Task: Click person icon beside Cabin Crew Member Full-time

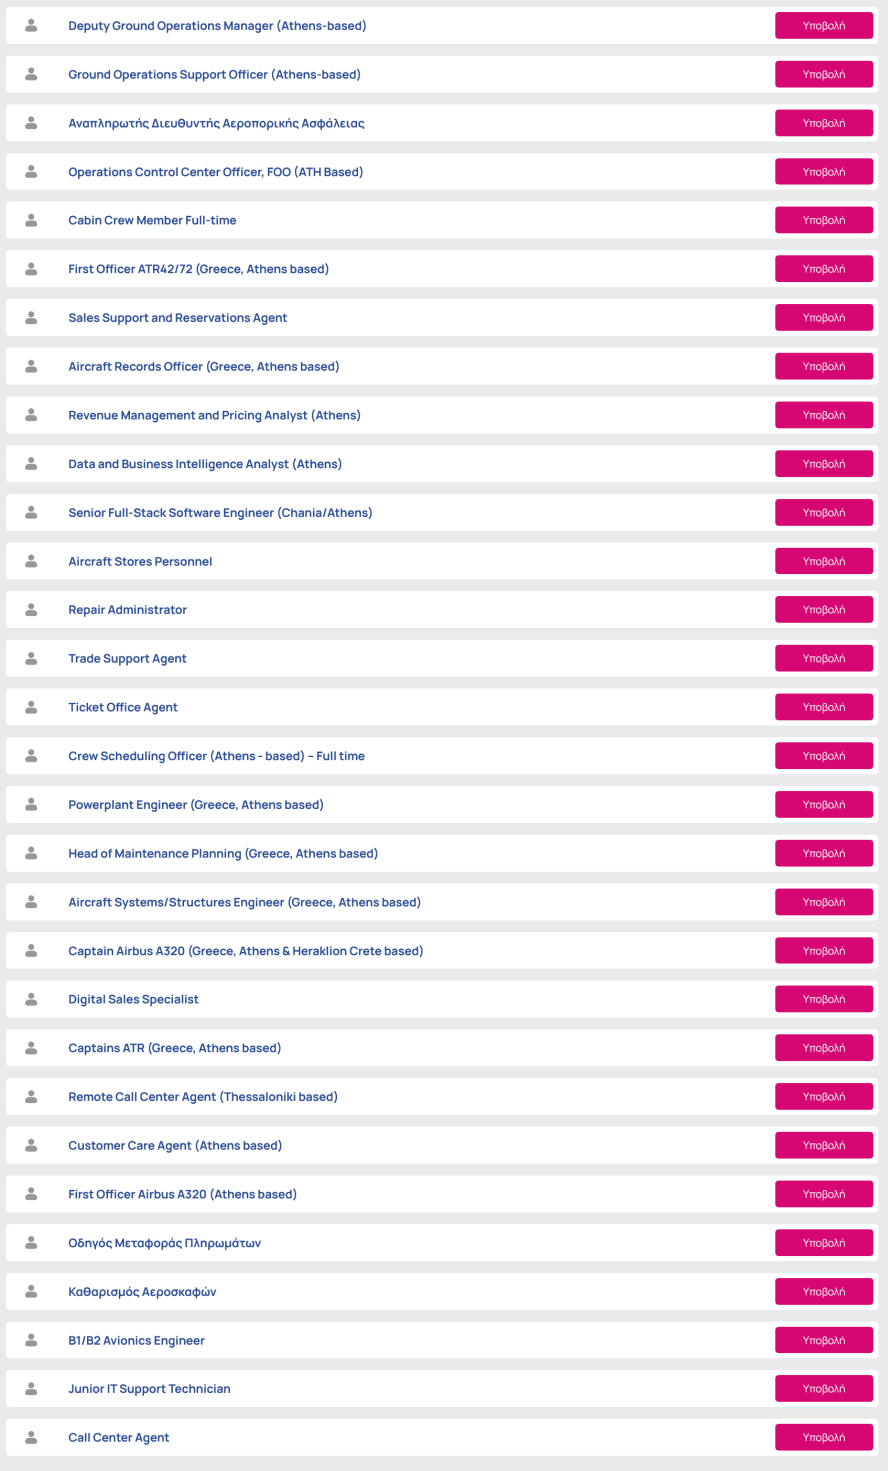Action: click(x=31, y=220)
